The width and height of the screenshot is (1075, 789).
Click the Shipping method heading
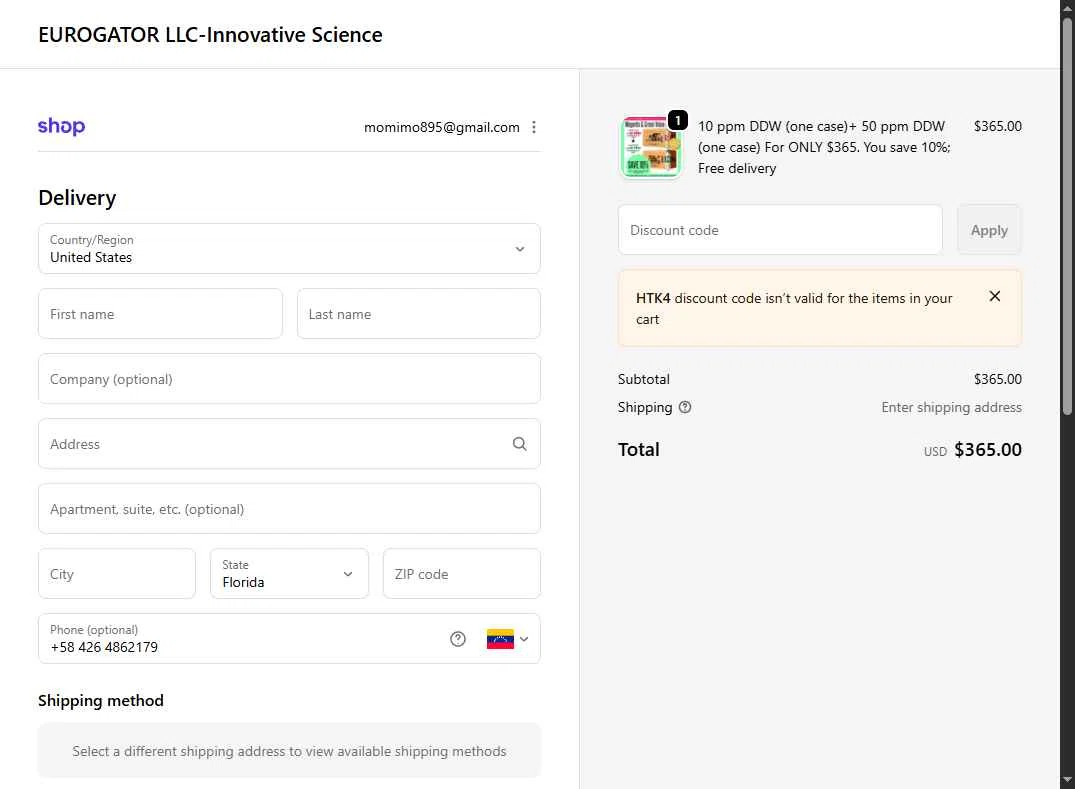[x=101, y=701]
